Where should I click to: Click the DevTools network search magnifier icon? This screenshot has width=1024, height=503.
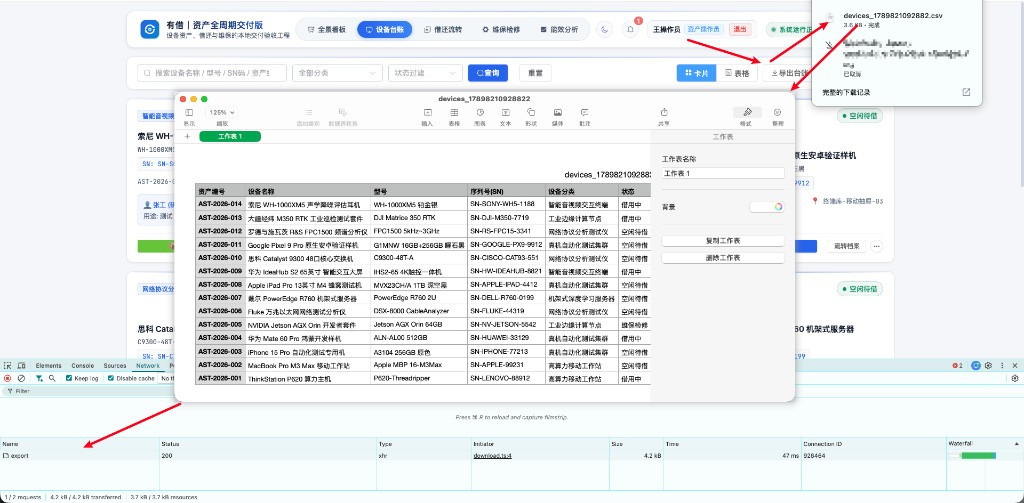click(x=52, y=378)
